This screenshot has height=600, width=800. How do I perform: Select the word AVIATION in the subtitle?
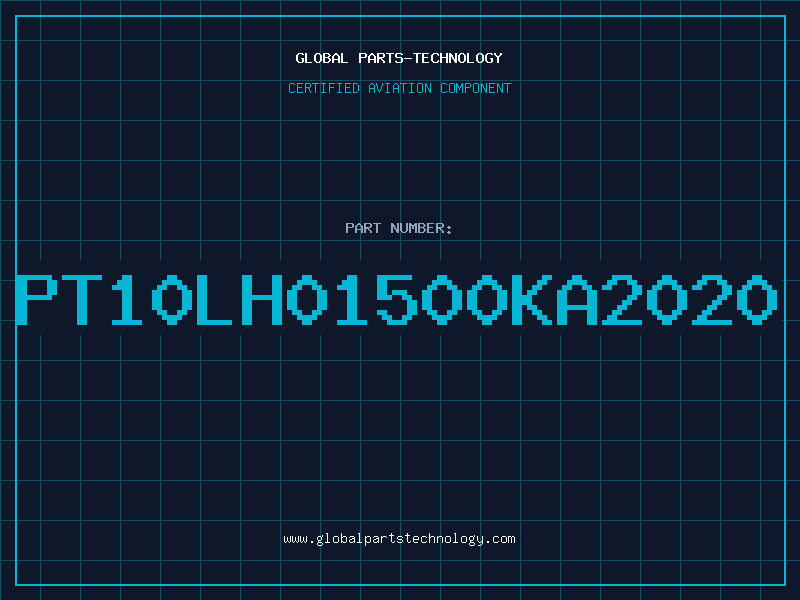pos(400,88)
